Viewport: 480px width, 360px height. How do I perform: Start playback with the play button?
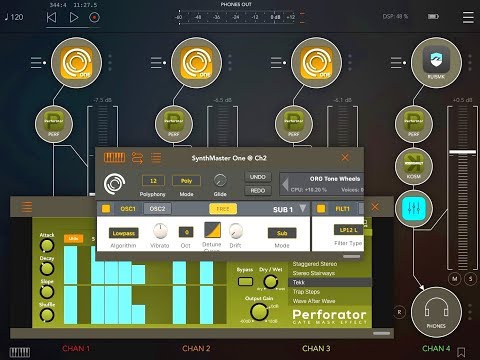coord(74,17)
